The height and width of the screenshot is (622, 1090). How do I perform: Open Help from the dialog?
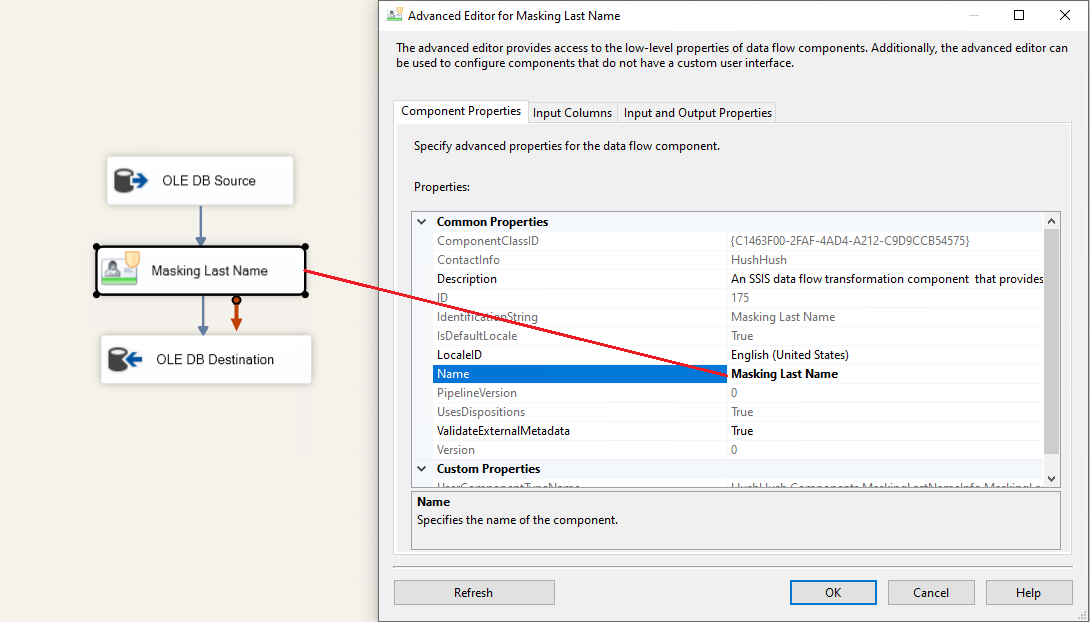click(1028, 593)
